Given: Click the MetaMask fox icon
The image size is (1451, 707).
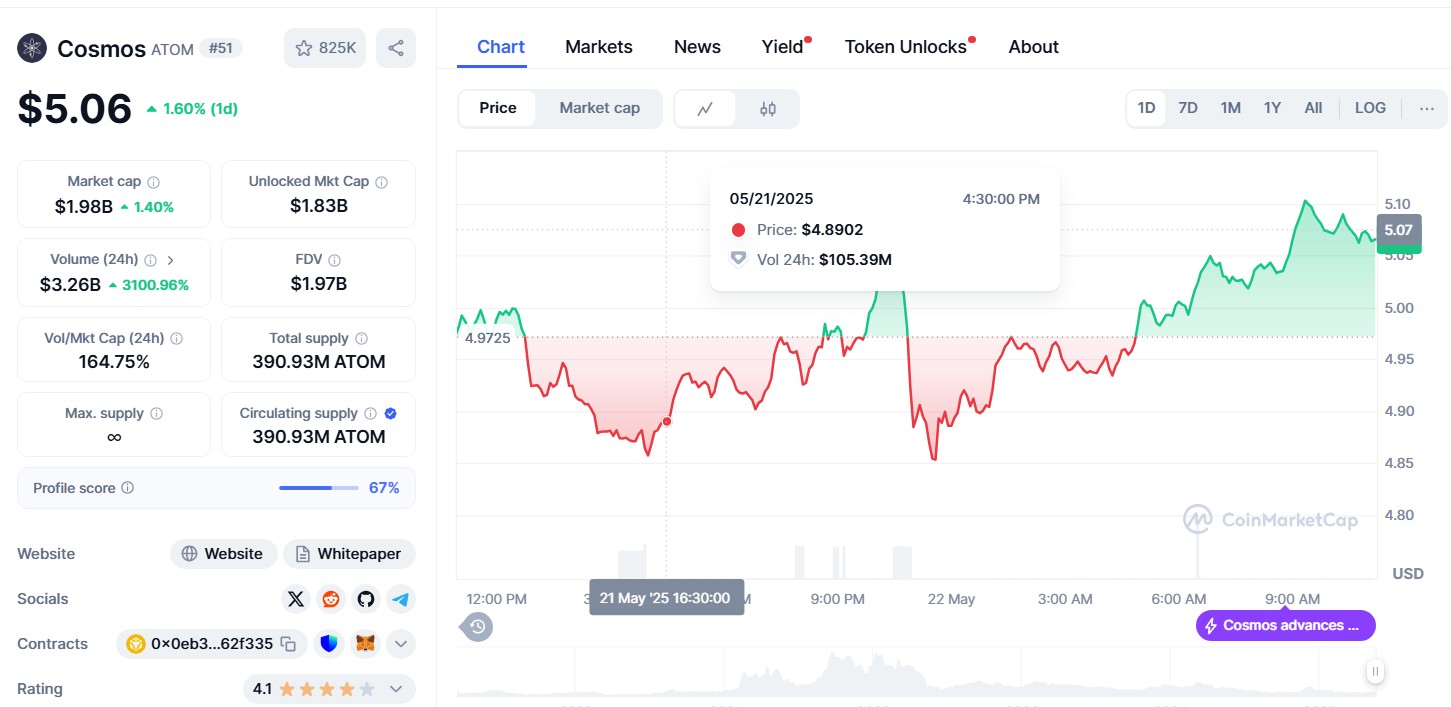Looking at the screenshot, I should 366,644.
